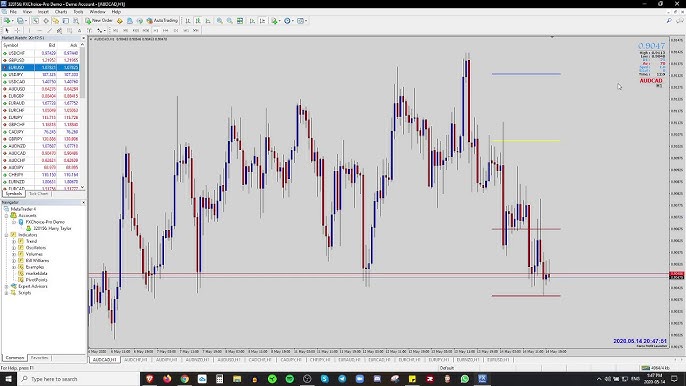Screen dimensions: 686x386
Task: Select the Trendline drawing tool
Action: pos(49,30)
